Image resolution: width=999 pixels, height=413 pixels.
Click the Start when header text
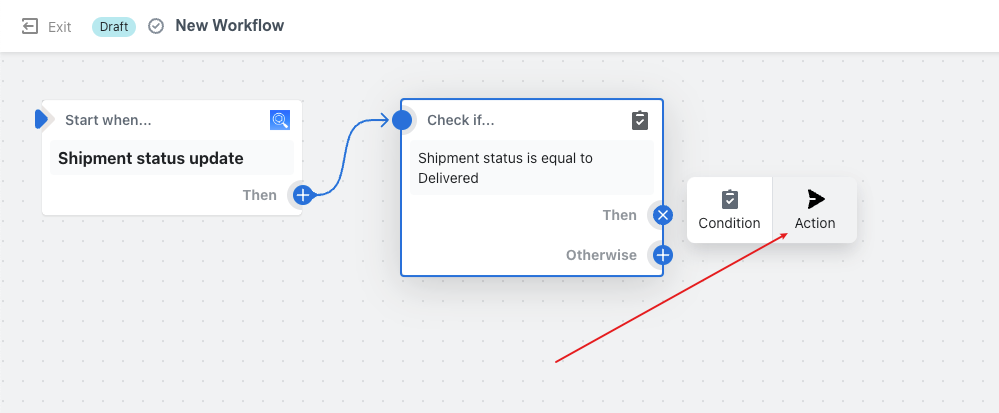pos(108,120)
